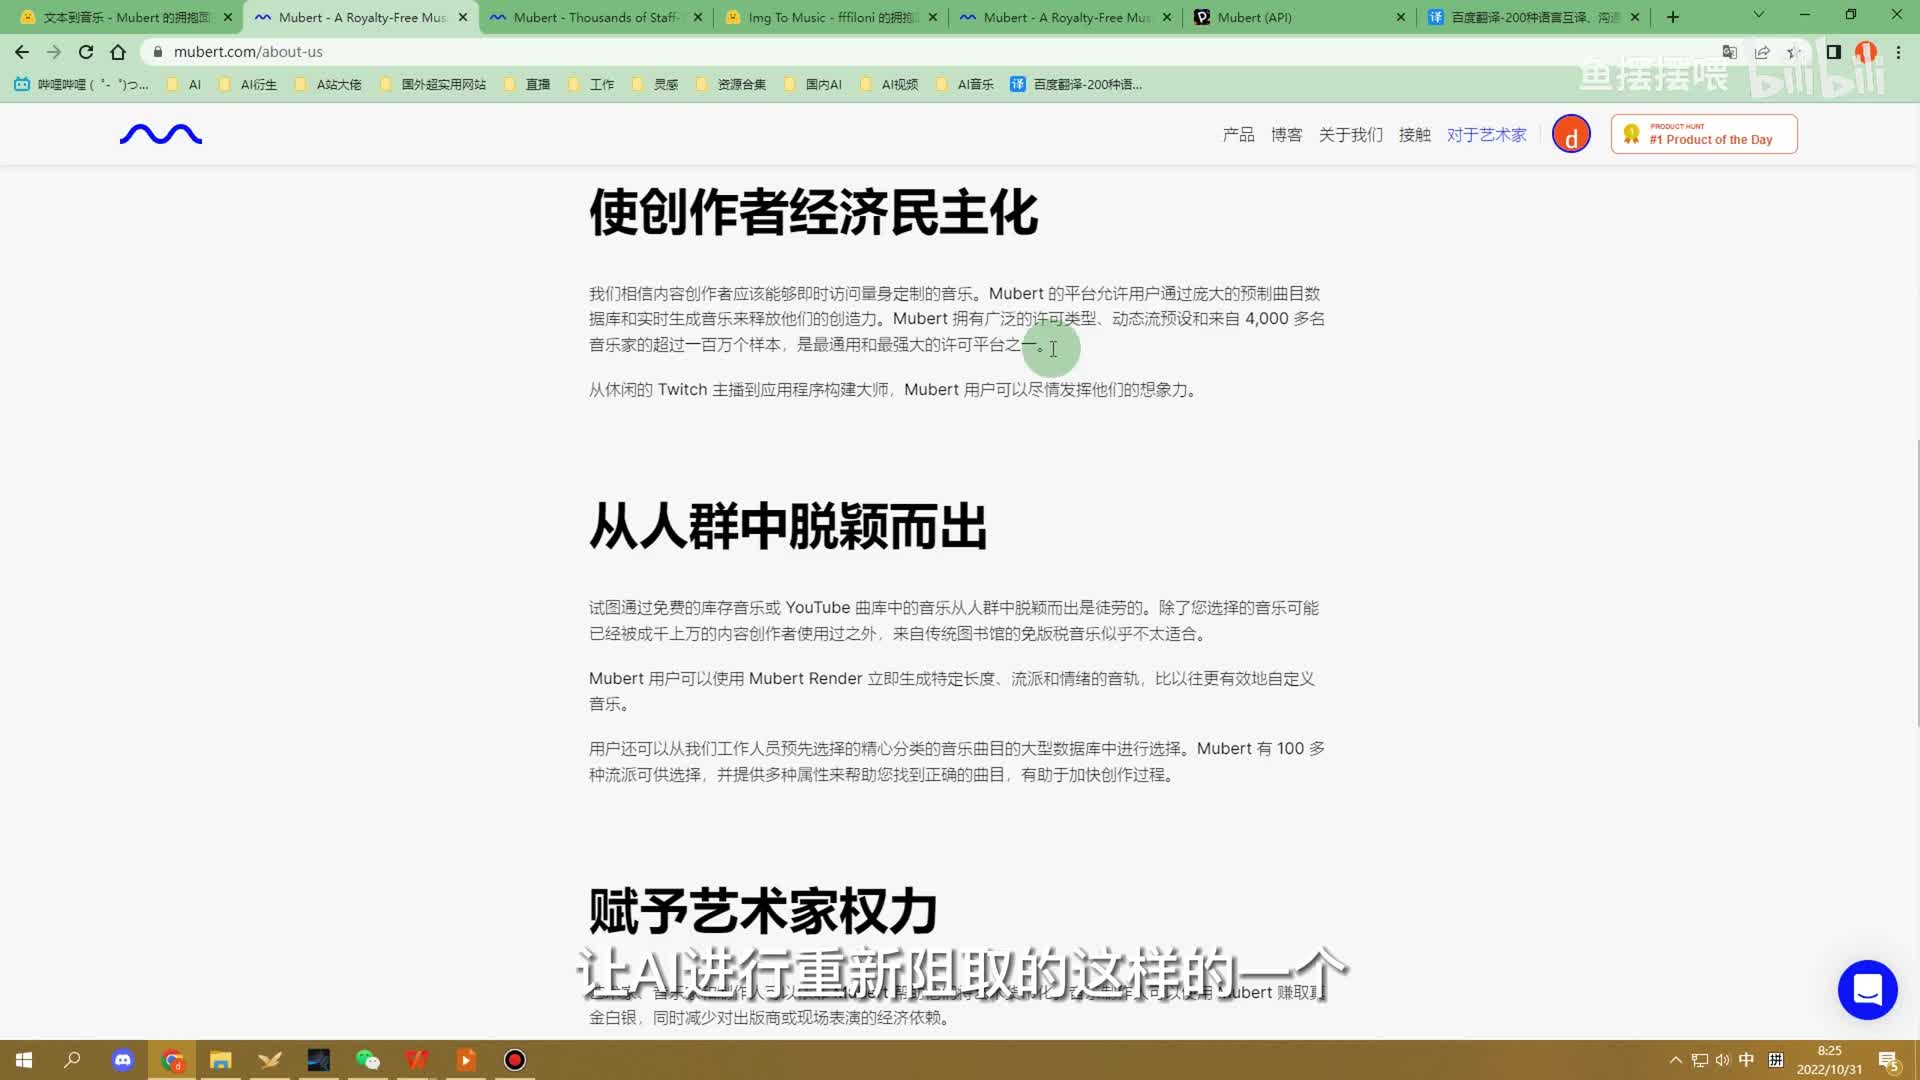Open the 对于艺术家 nav link
Screen dimensions: 1920x1080
click(1486, 135)
